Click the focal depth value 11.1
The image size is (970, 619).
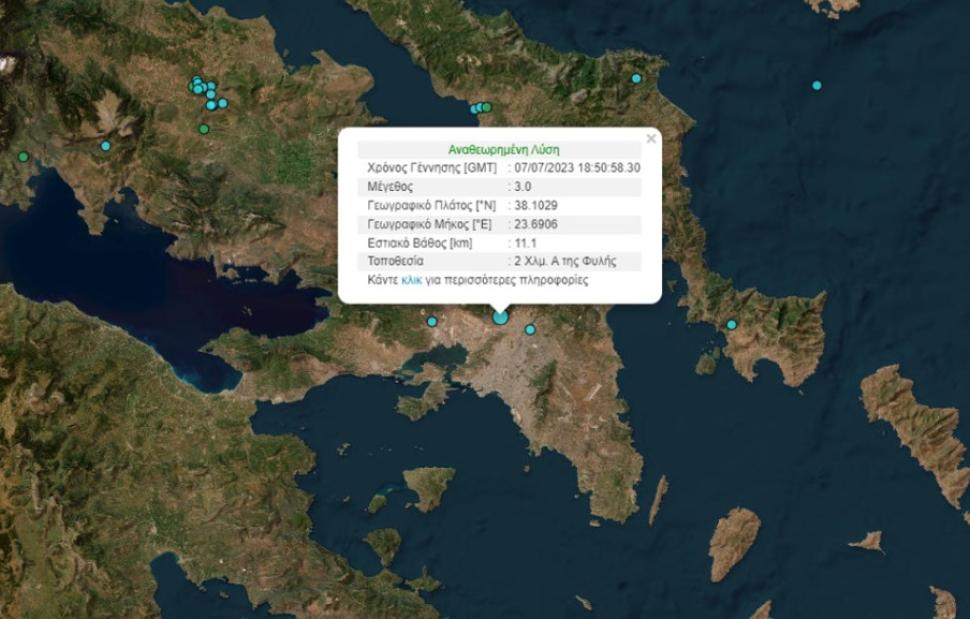(525, 243)
